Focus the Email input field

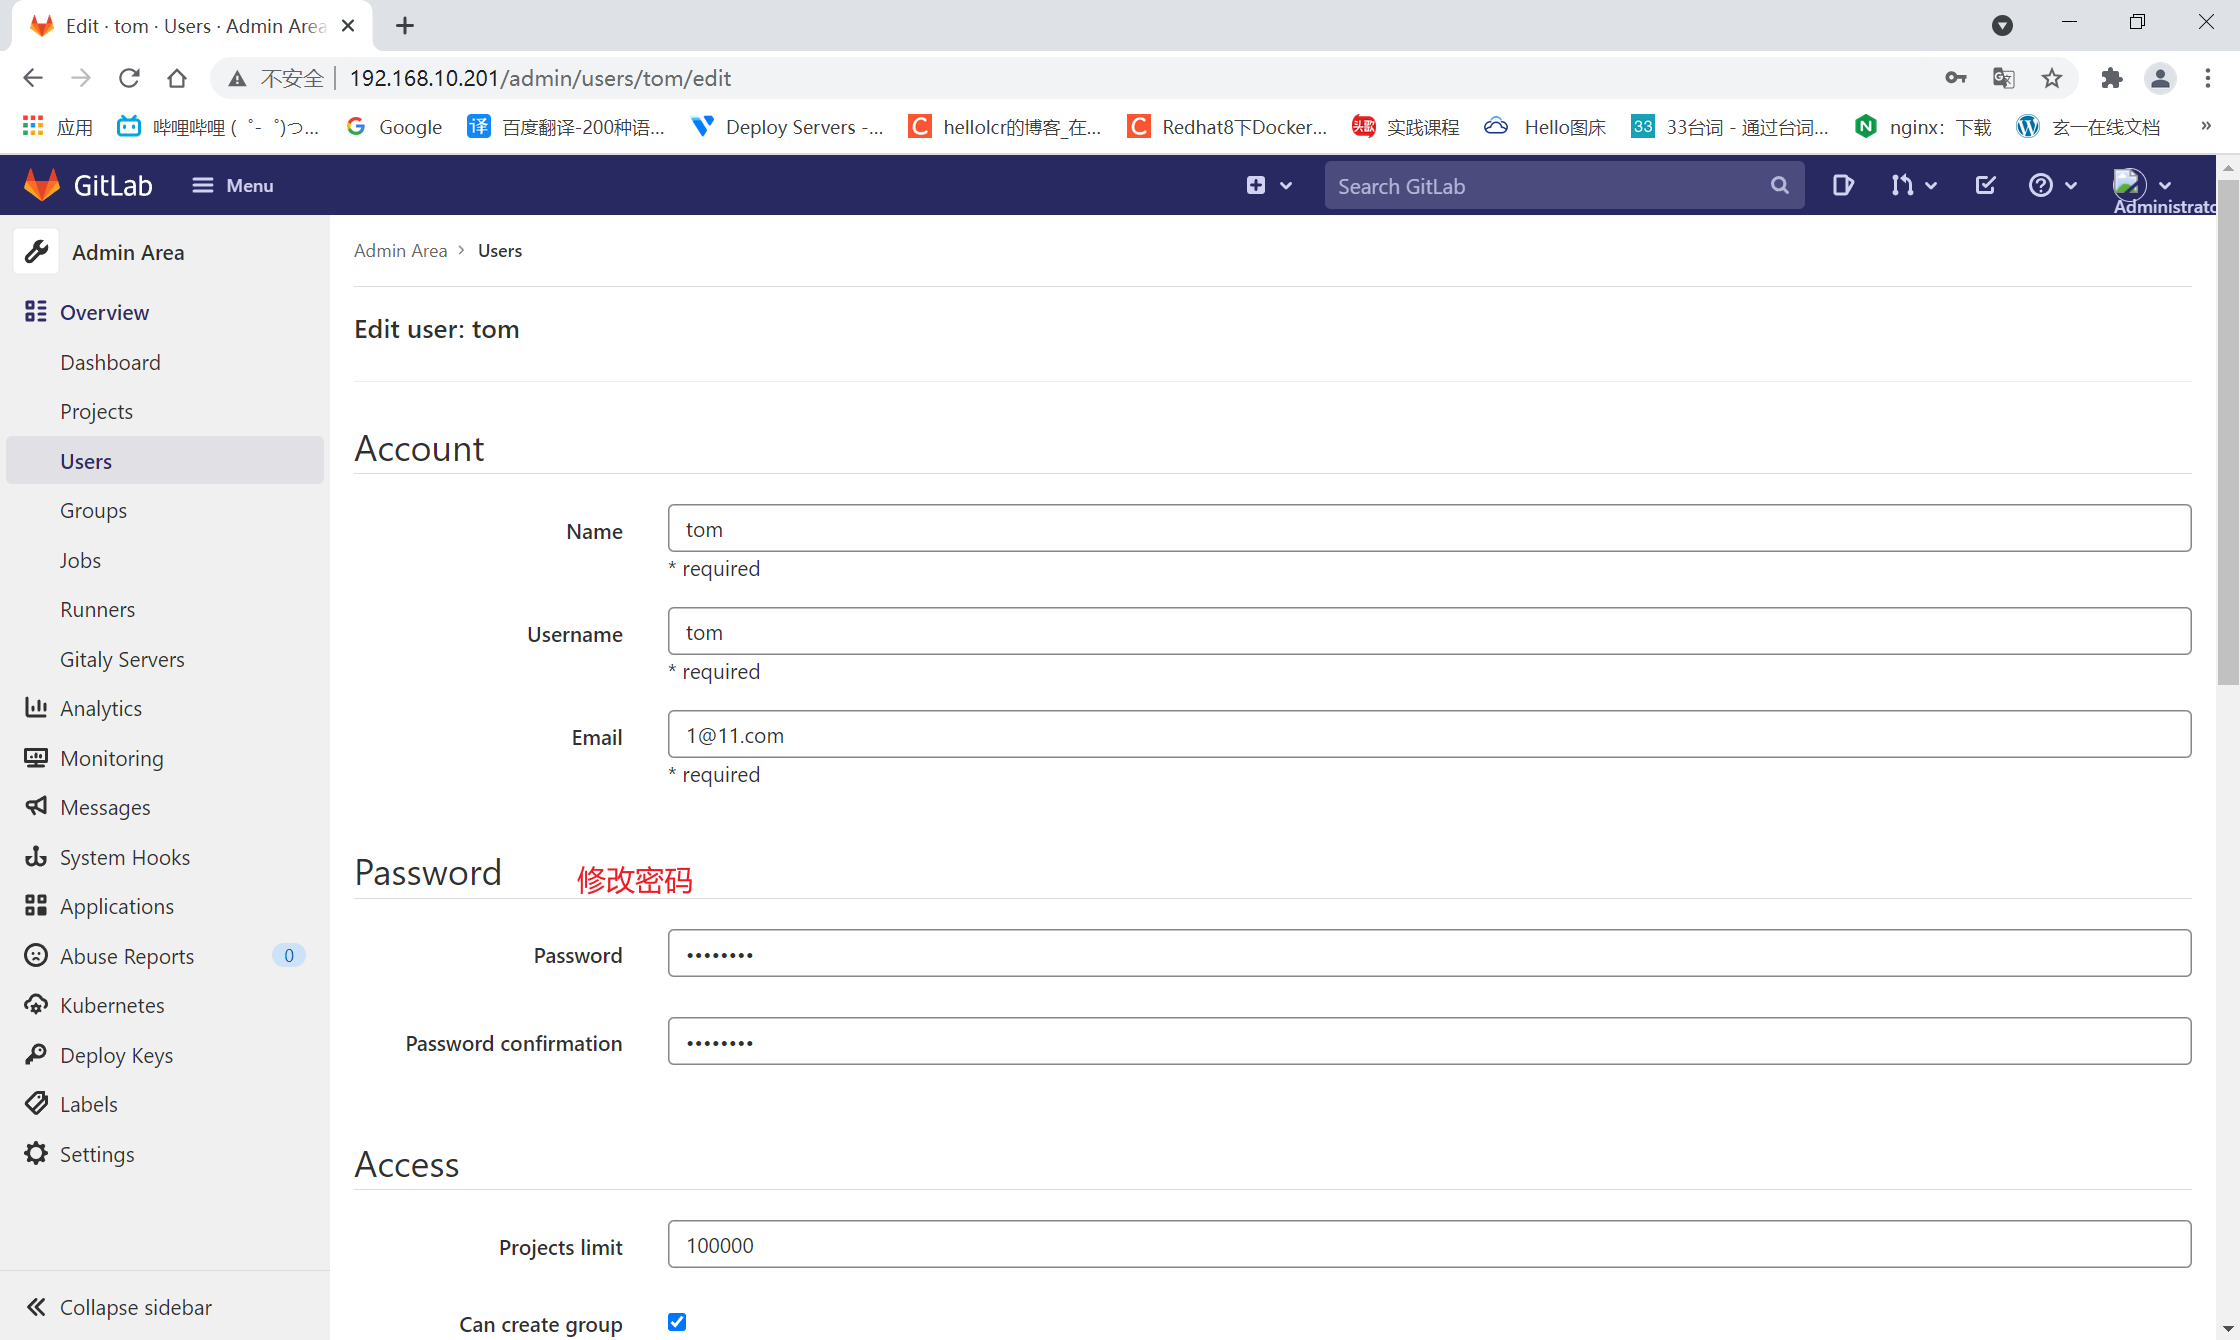point(1429,735)
